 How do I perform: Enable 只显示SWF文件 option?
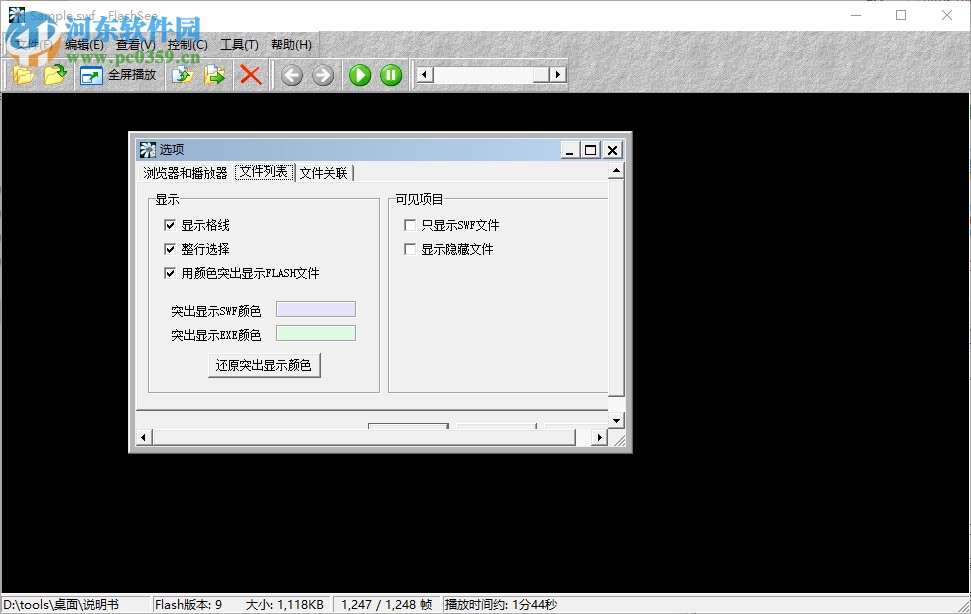[409, 225]
